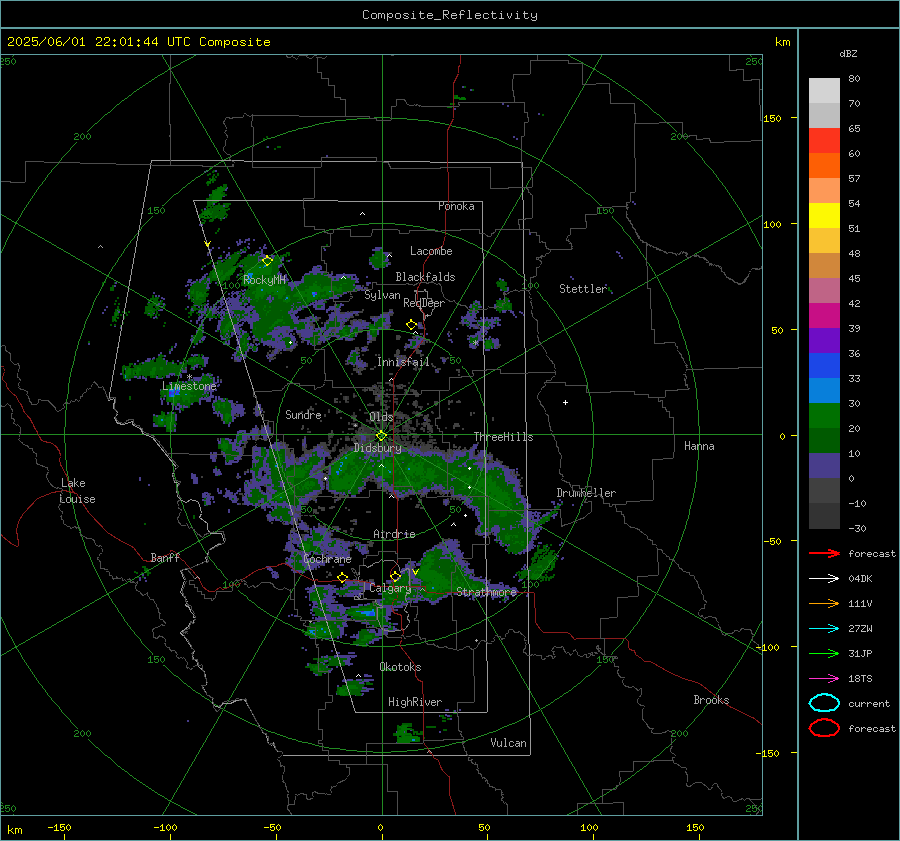Pick the magenta 39-42 dBZ color swatch

[x=824, y=316]
